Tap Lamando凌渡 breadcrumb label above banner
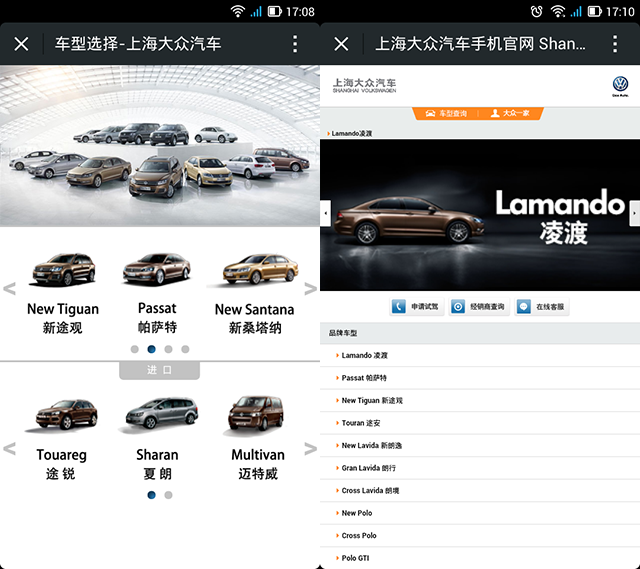 (x=351, y=133)
